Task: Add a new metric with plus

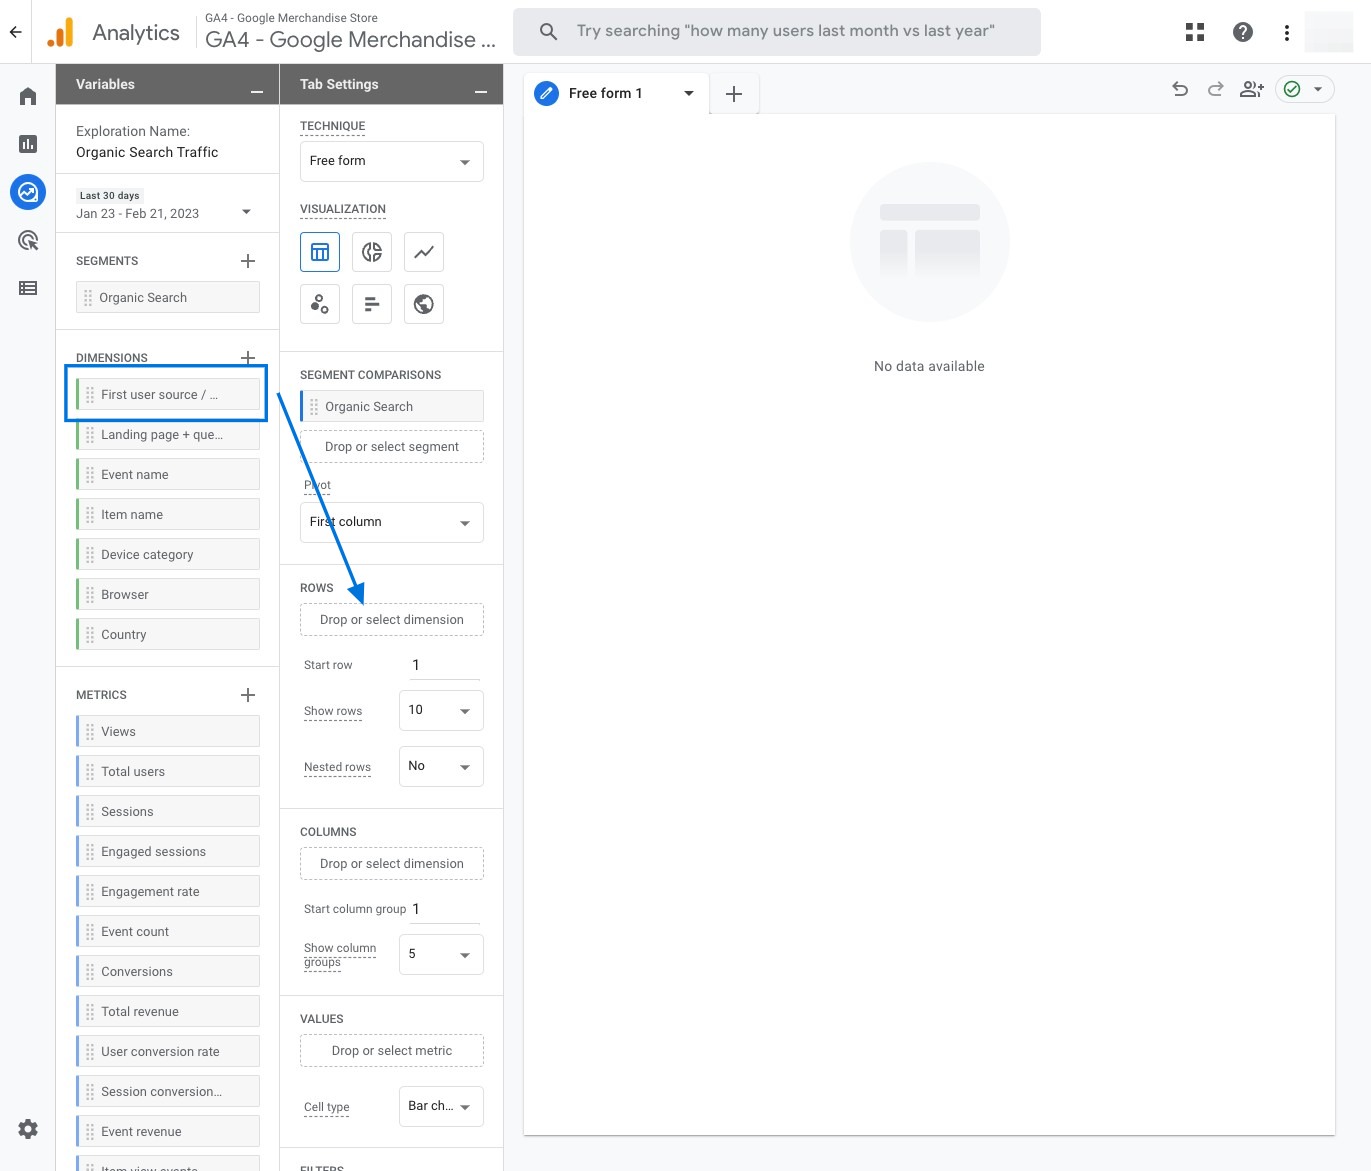Action: point(248,695)
